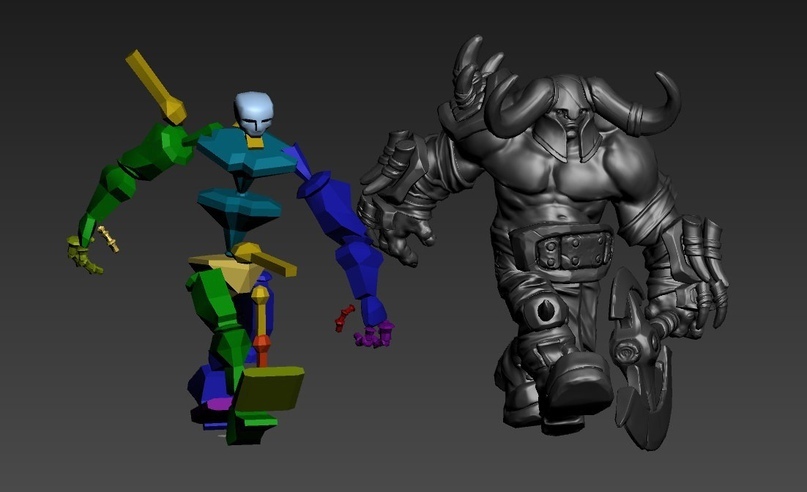
Task: Select the olive-yellow raised foot bone
Action: [x=269, y=388]
